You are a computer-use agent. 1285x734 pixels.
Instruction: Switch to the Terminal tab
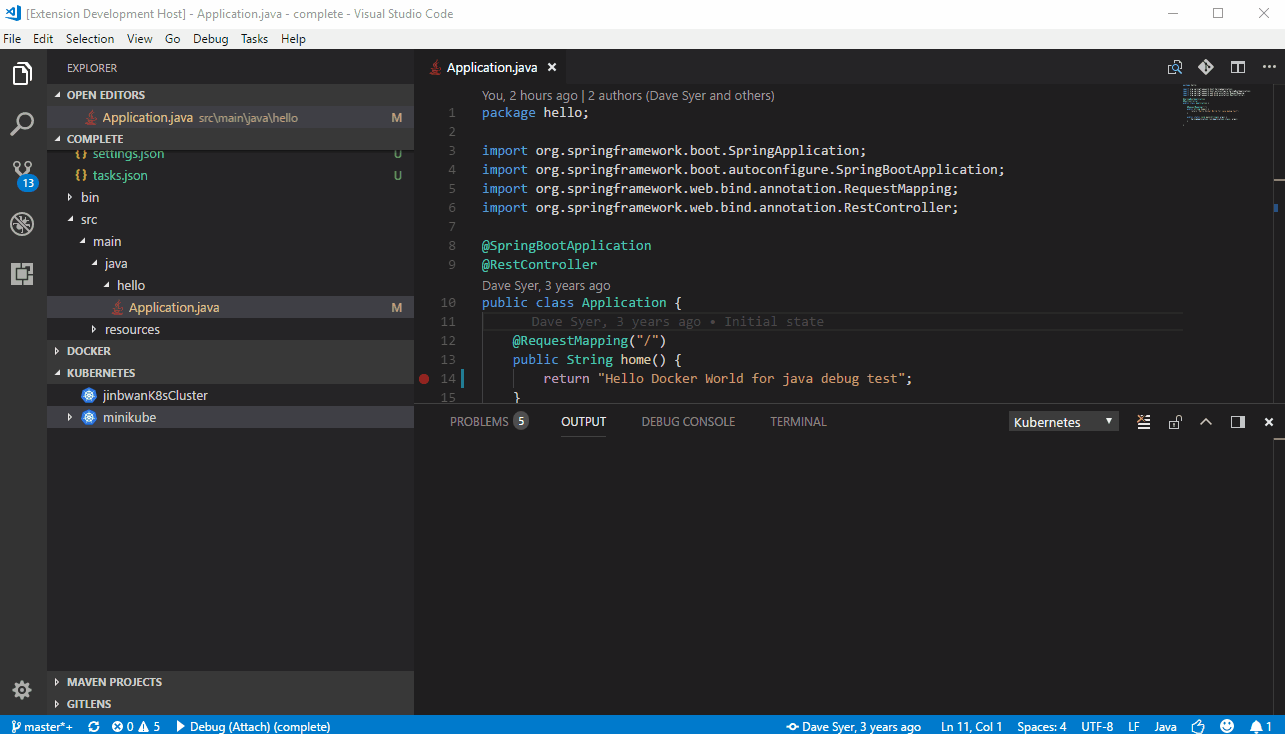[798, 422]
